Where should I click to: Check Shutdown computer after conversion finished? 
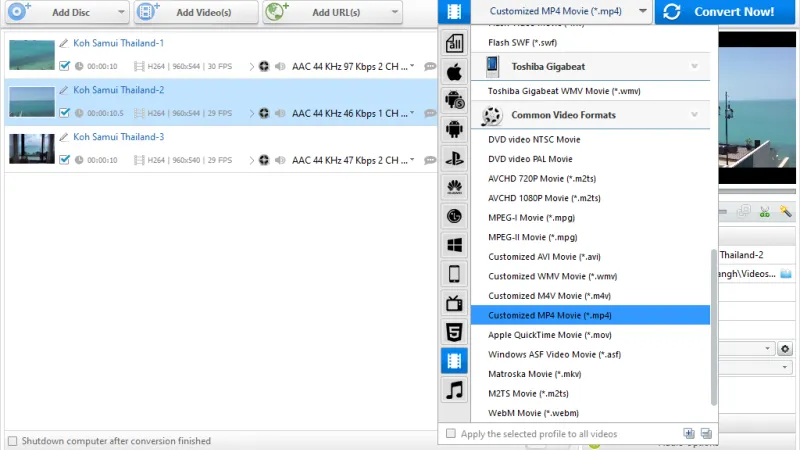(12, 441)
